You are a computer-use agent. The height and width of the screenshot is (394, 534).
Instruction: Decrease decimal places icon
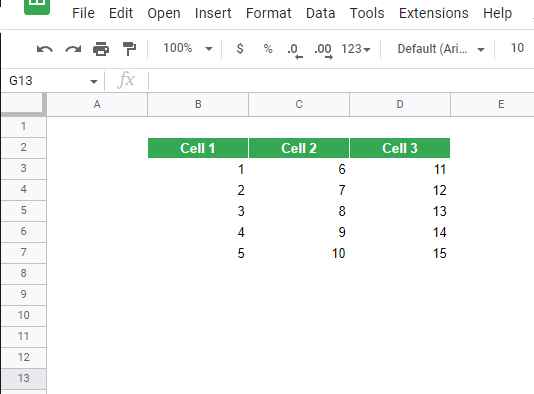coord(295,51)
